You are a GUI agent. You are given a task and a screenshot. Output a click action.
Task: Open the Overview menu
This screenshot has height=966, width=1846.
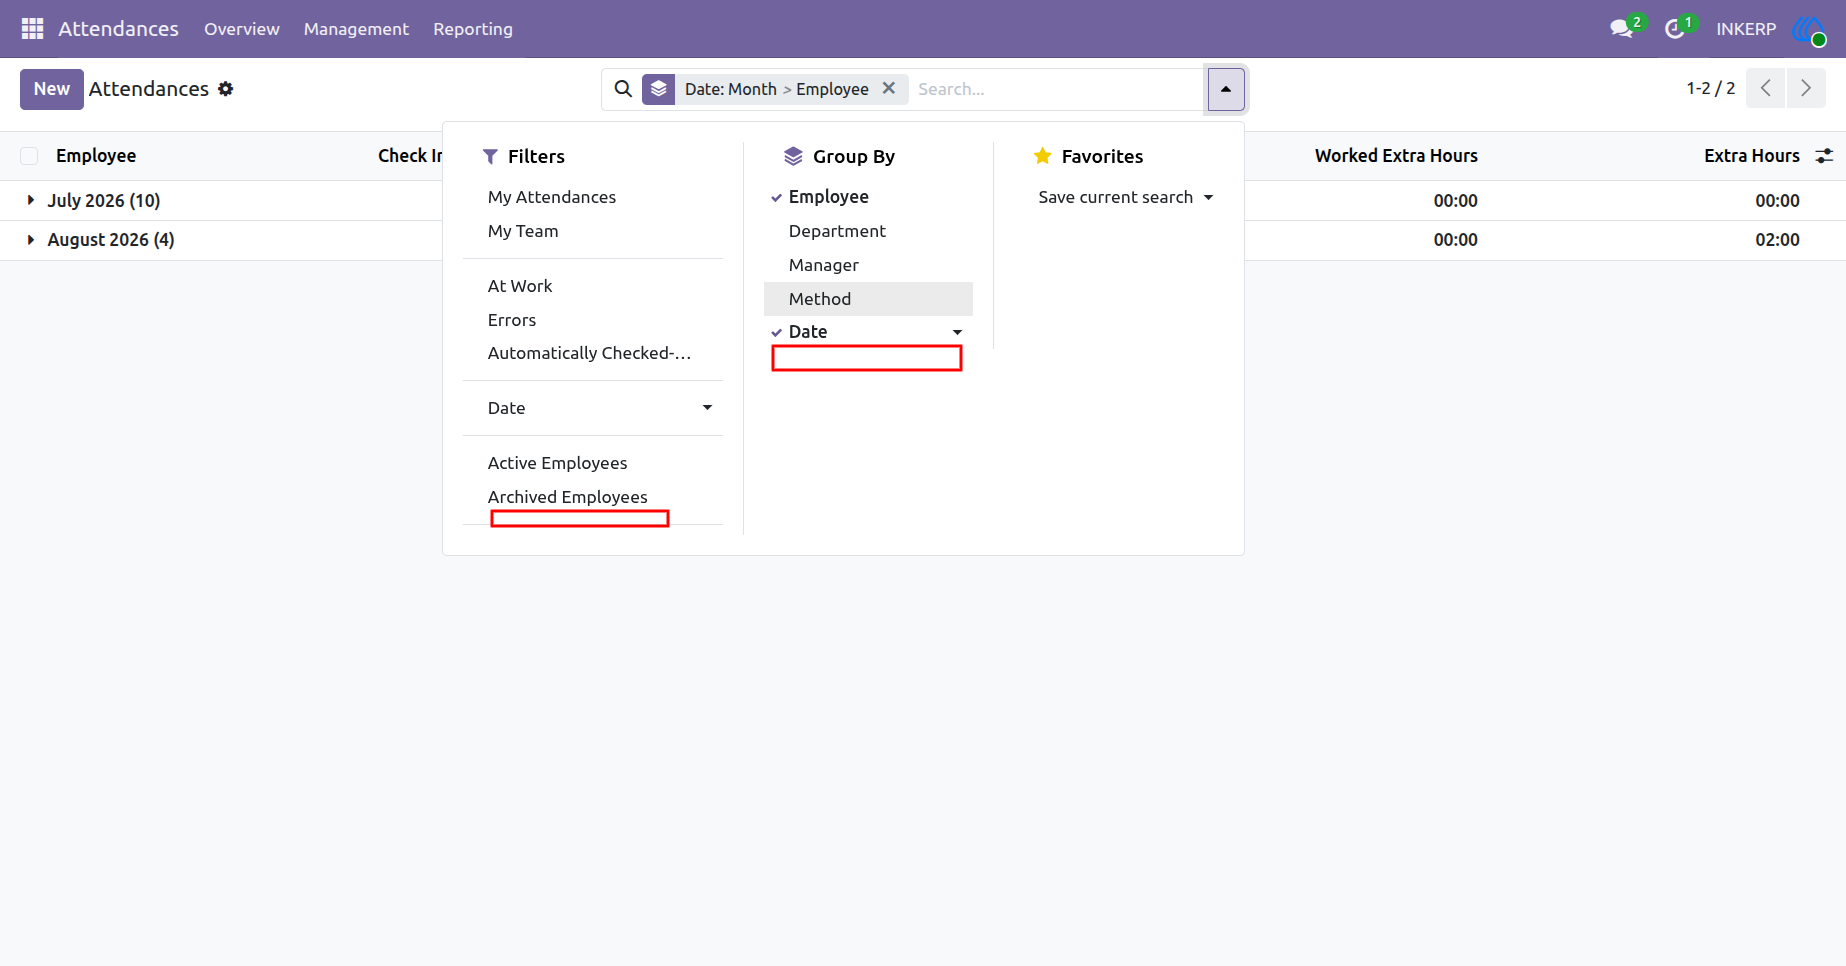coord(242,29)
